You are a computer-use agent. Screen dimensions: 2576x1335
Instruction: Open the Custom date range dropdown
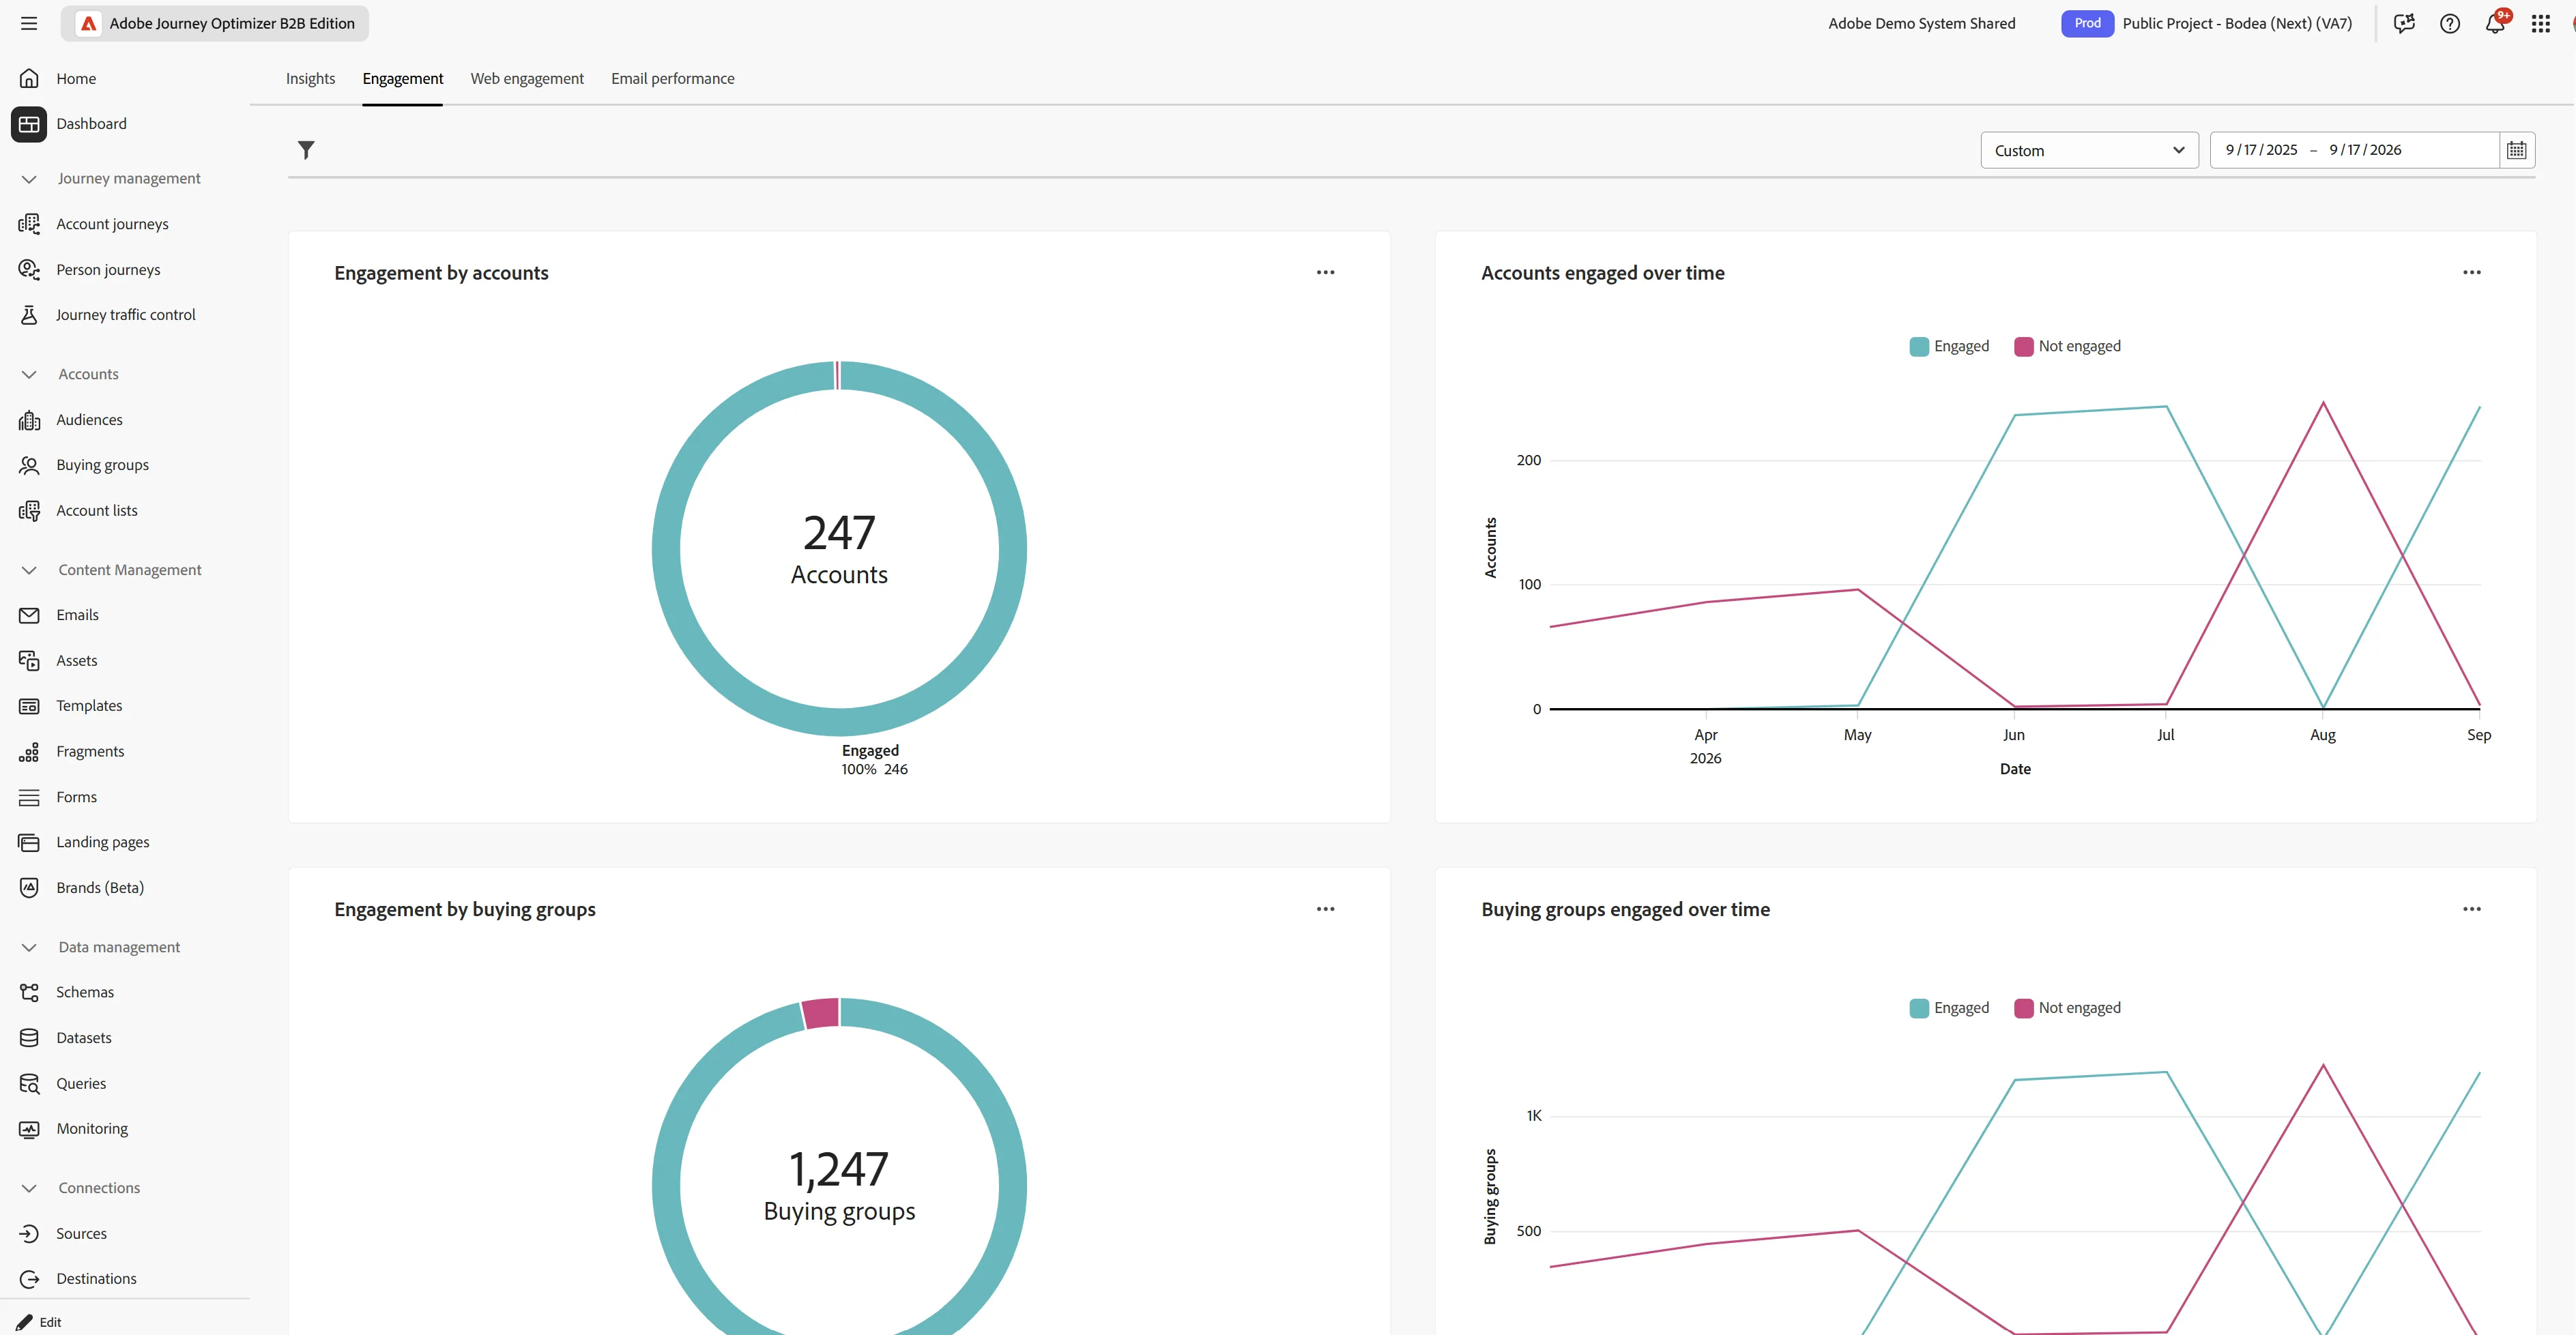pos(2089,150)
